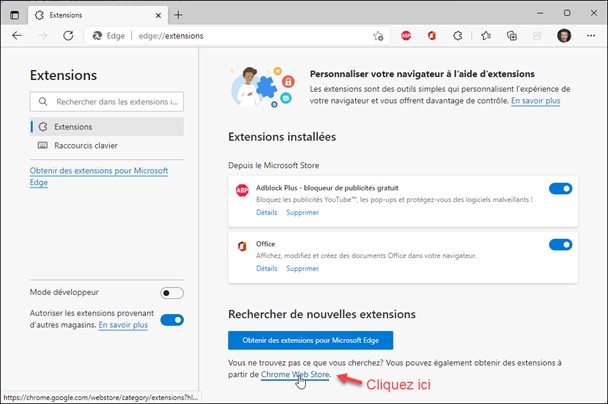The width and height of the screenshot is (608, 404).
Task: Focus the Rechercher dans les extensions search field
Action: coord(107,102)
